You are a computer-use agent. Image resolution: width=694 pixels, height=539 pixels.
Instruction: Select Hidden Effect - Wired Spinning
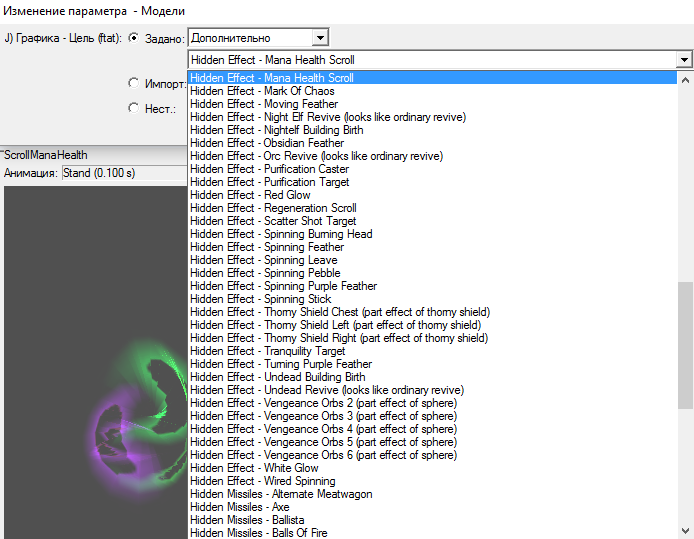point(432,481)
